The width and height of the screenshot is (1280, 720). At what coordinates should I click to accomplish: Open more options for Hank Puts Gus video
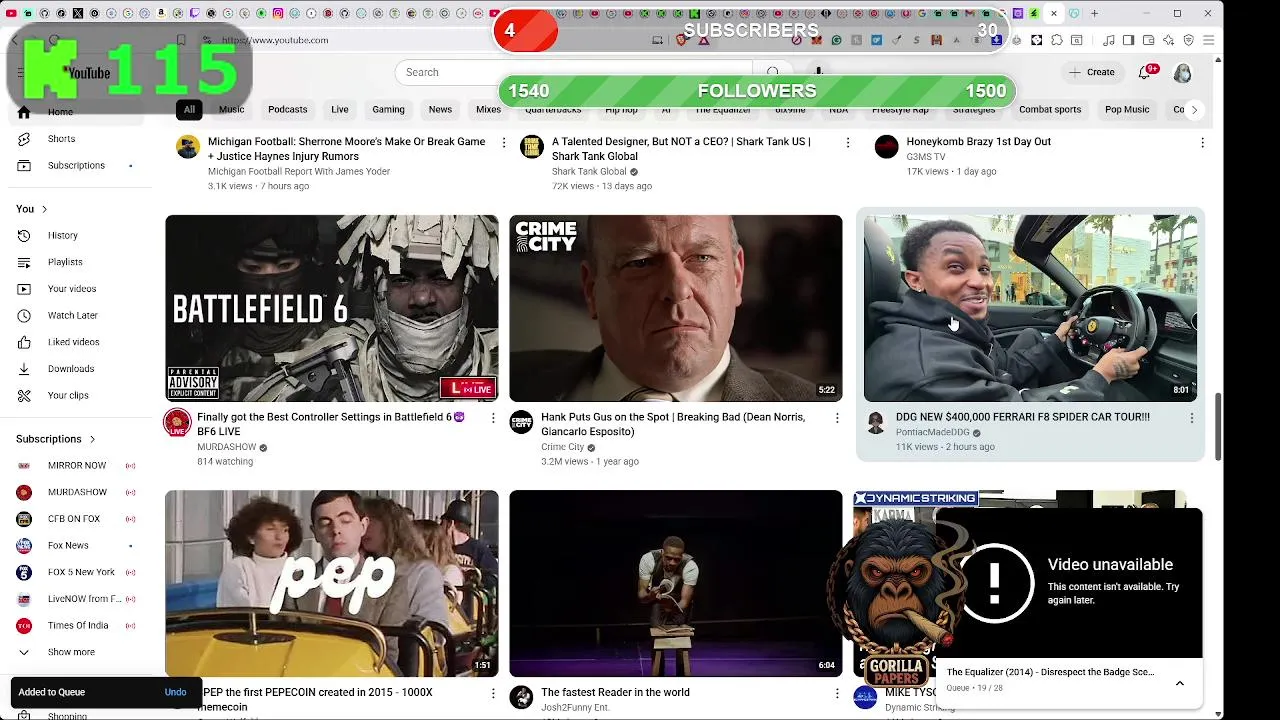[x=837, y=418]
